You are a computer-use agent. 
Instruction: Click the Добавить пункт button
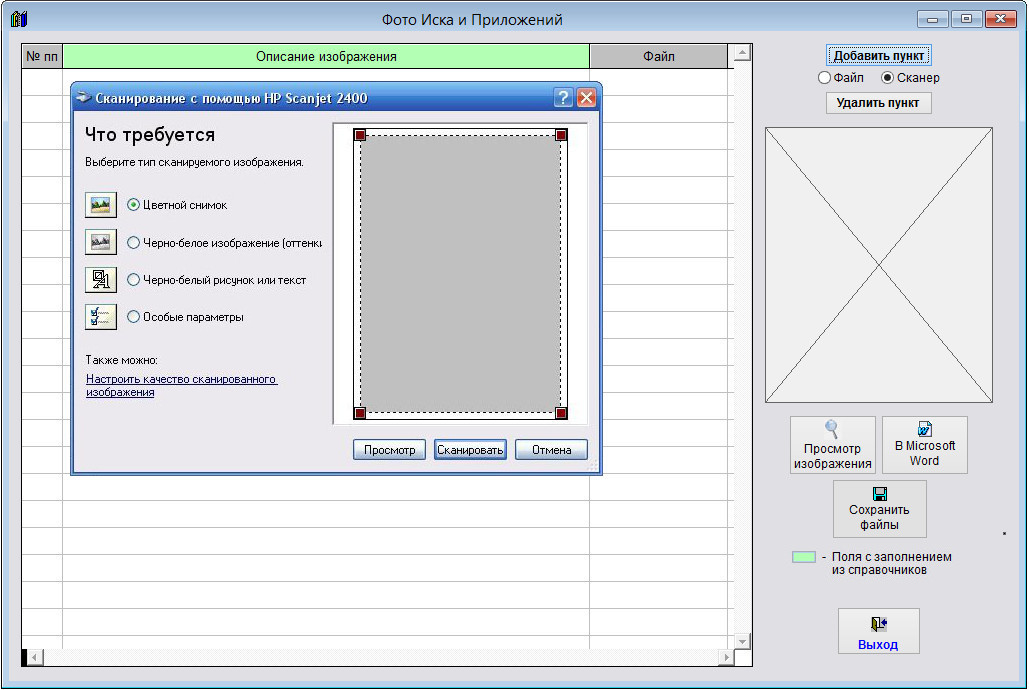click(x=878, y=56)
